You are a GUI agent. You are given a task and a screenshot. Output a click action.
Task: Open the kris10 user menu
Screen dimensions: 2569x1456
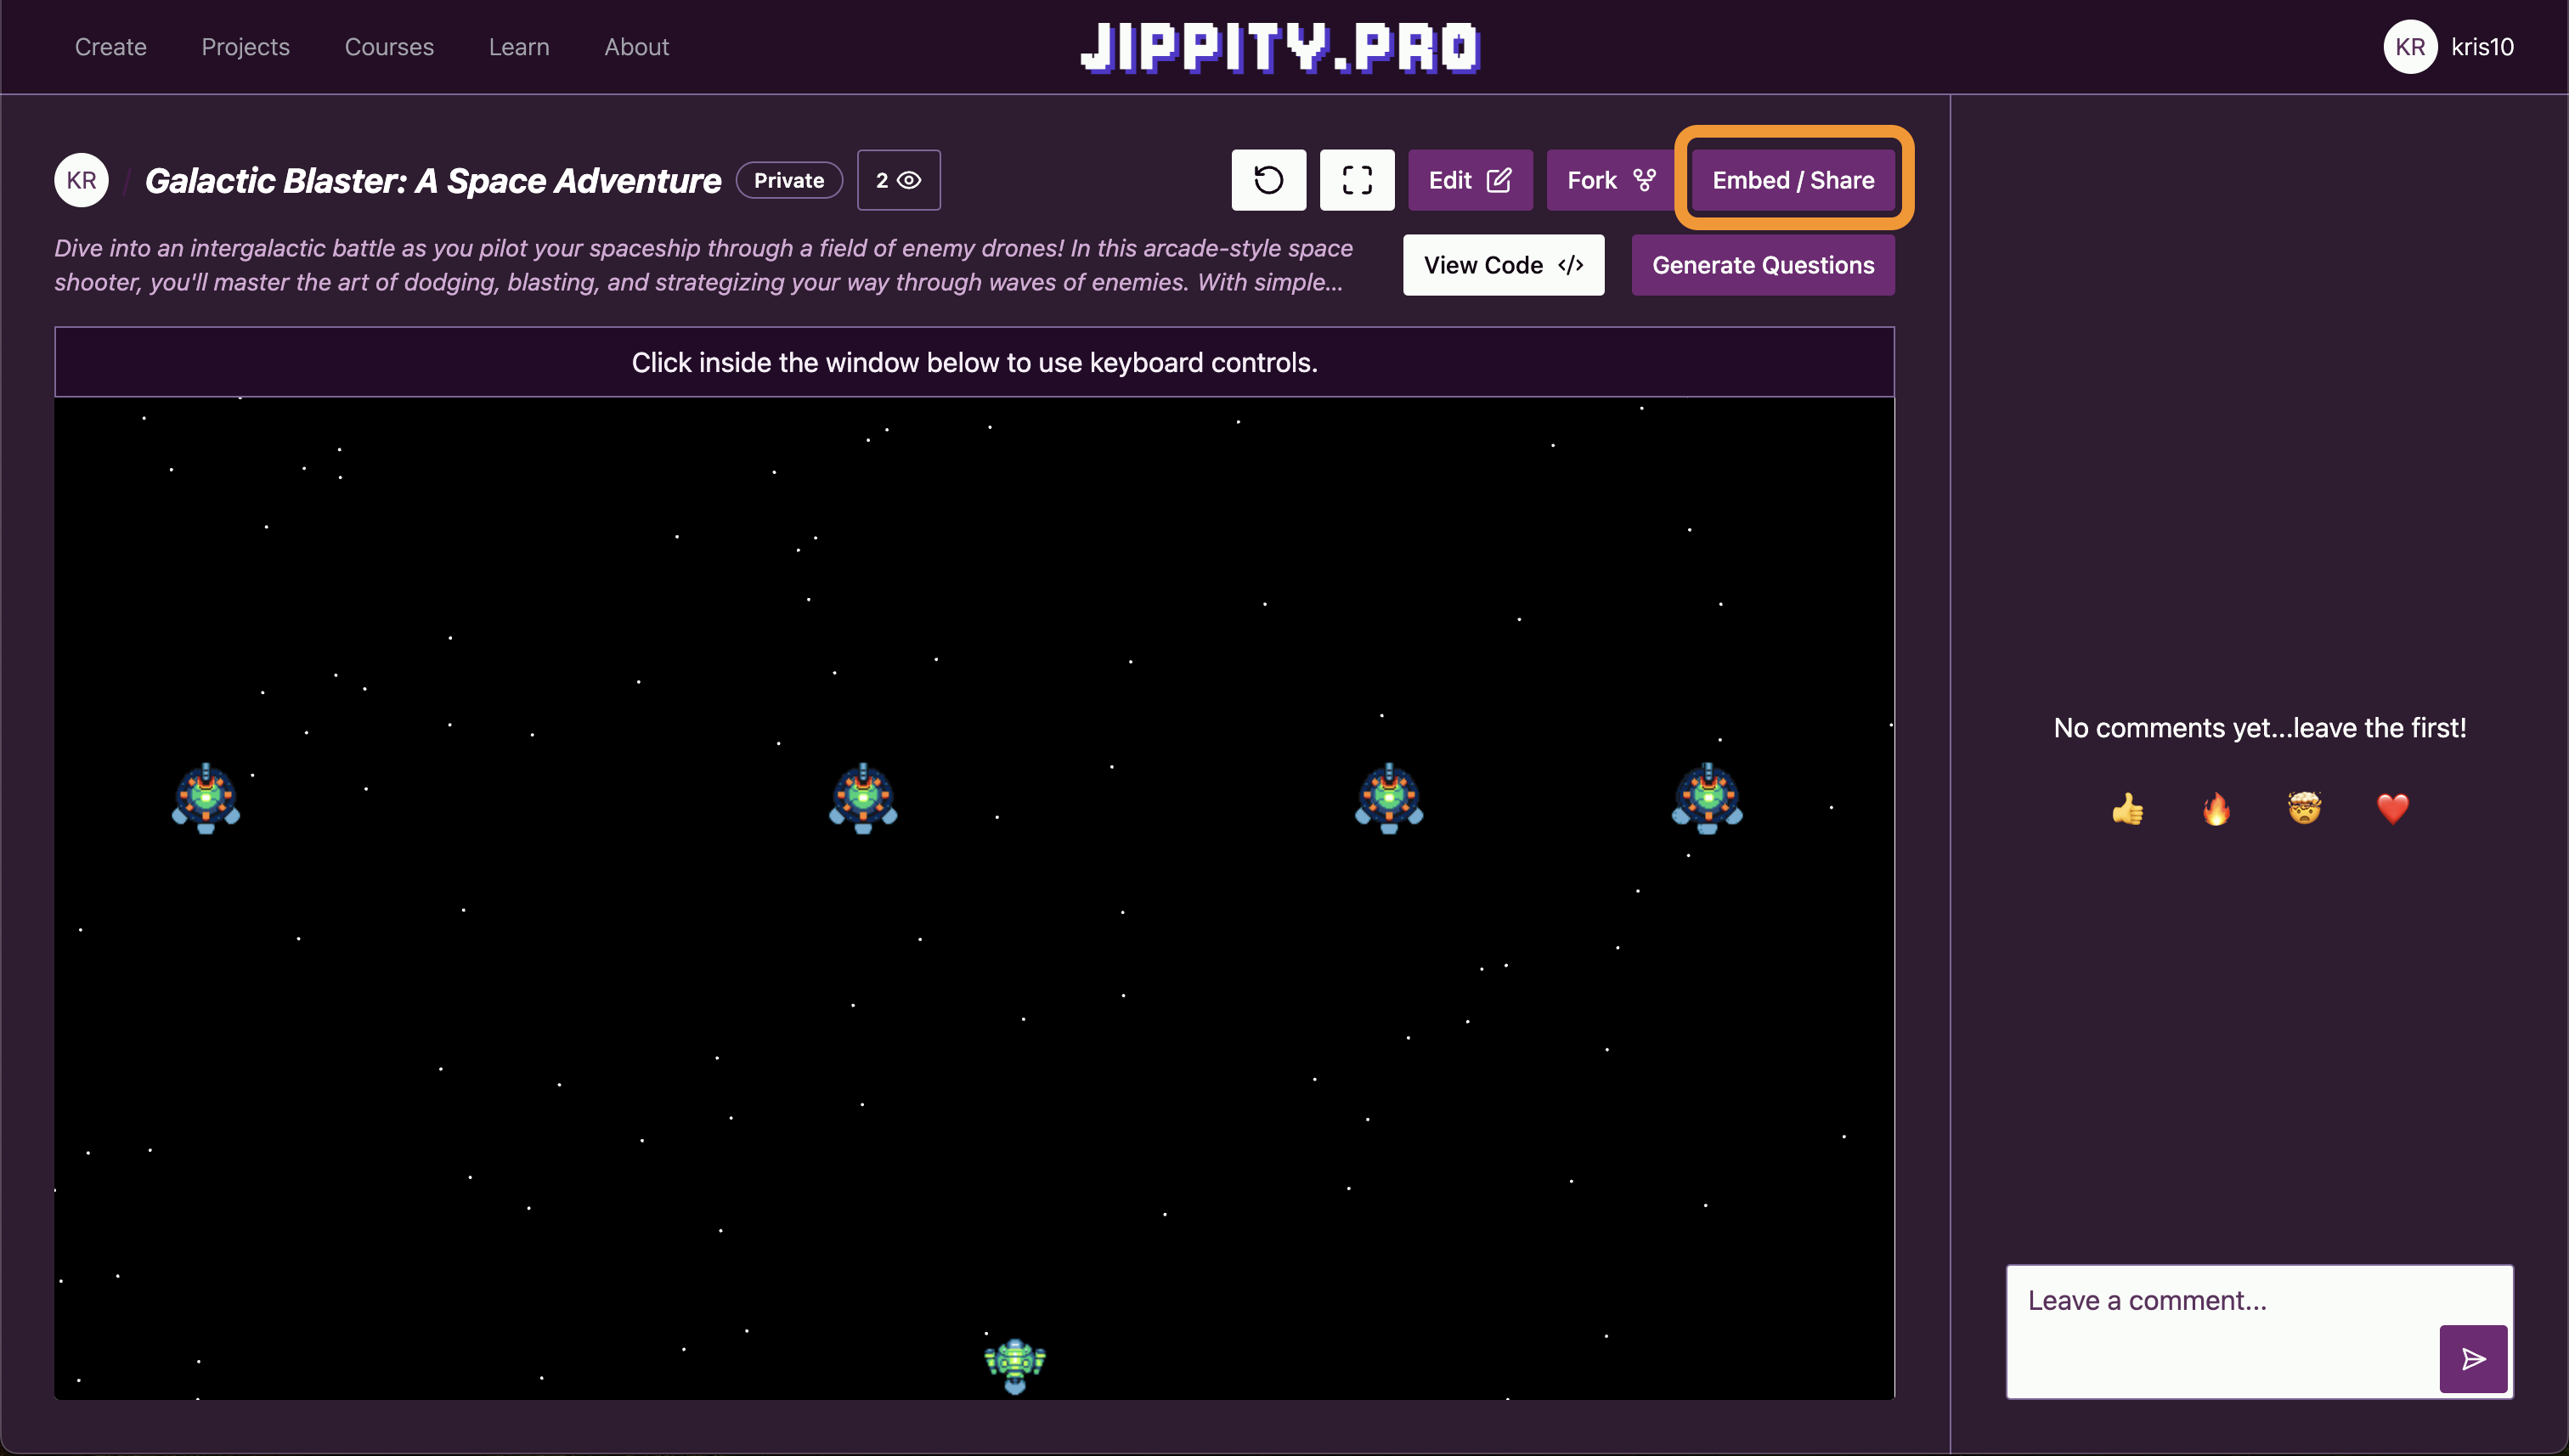tap(2482, 47)
